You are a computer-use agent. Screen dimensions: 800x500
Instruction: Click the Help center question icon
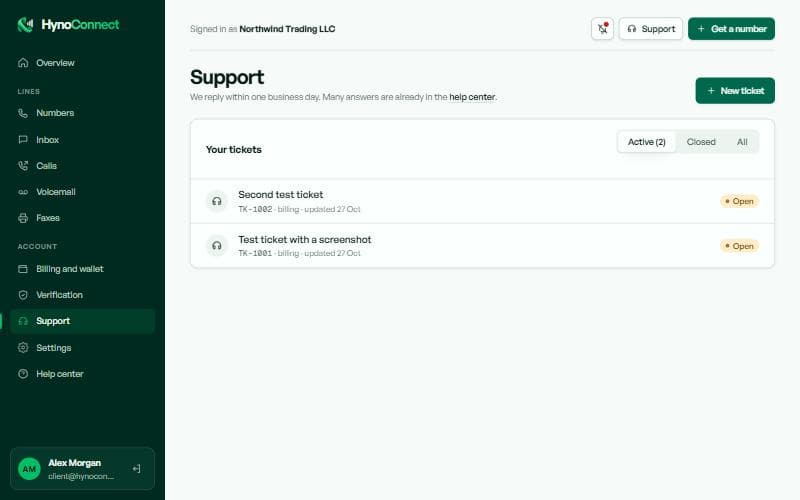[x=23, y=373]
